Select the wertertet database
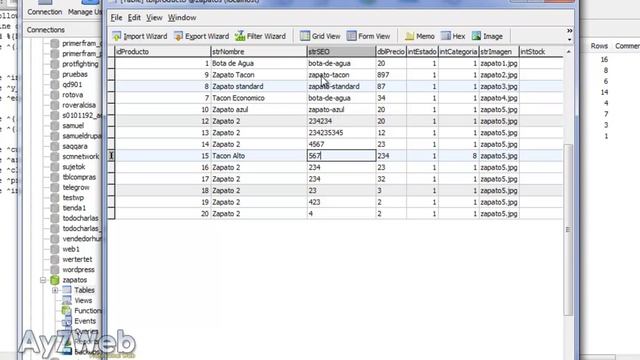The image size is (640, 360). tap(77, 260)
